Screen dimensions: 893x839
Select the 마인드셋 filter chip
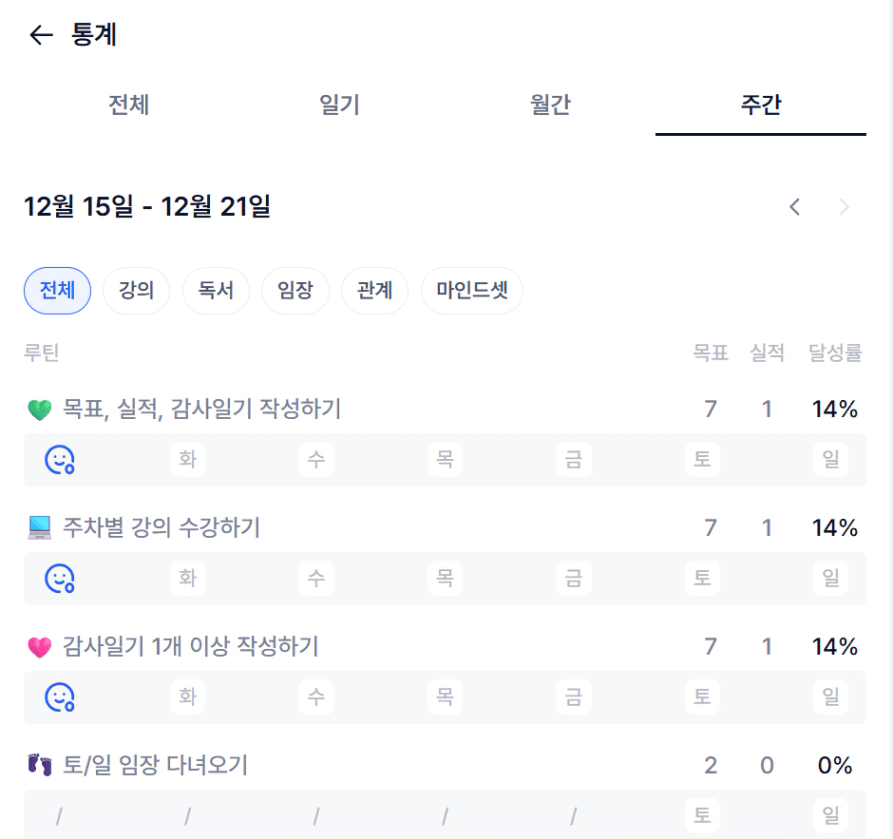pyautogui.click(x=472, y=291)
